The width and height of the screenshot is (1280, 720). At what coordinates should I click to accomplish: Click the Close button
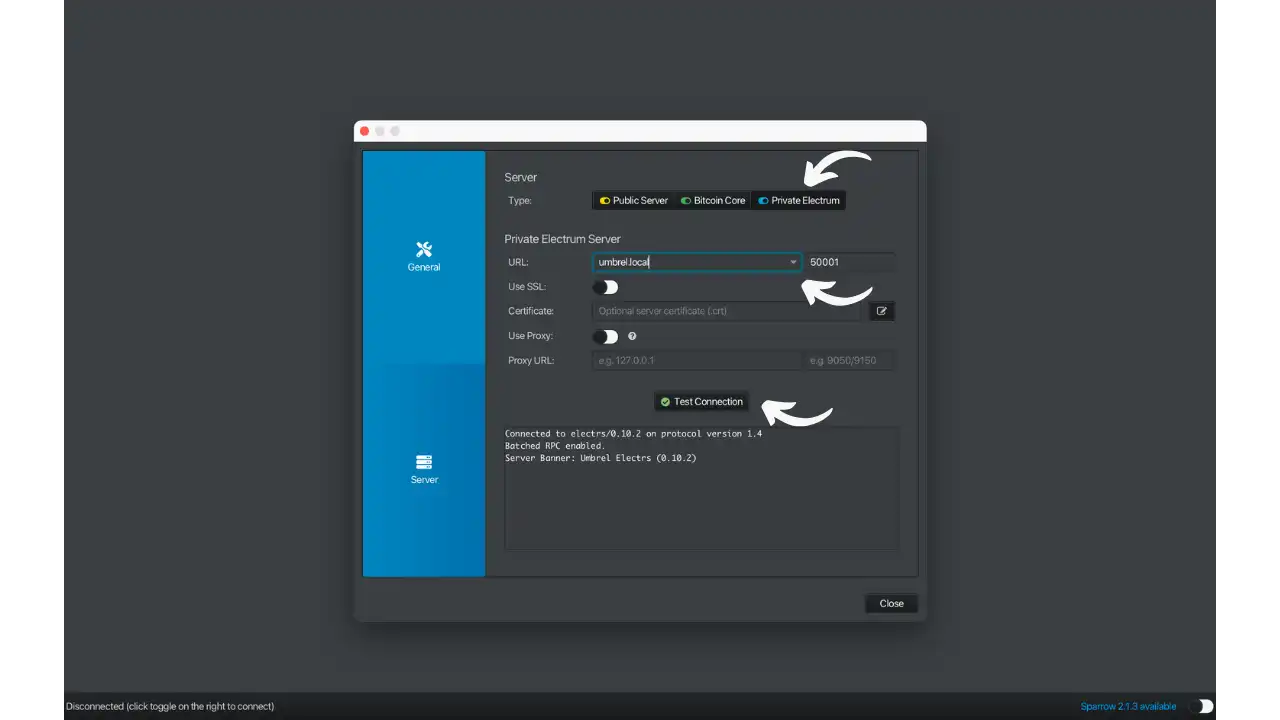pos(891,603)
